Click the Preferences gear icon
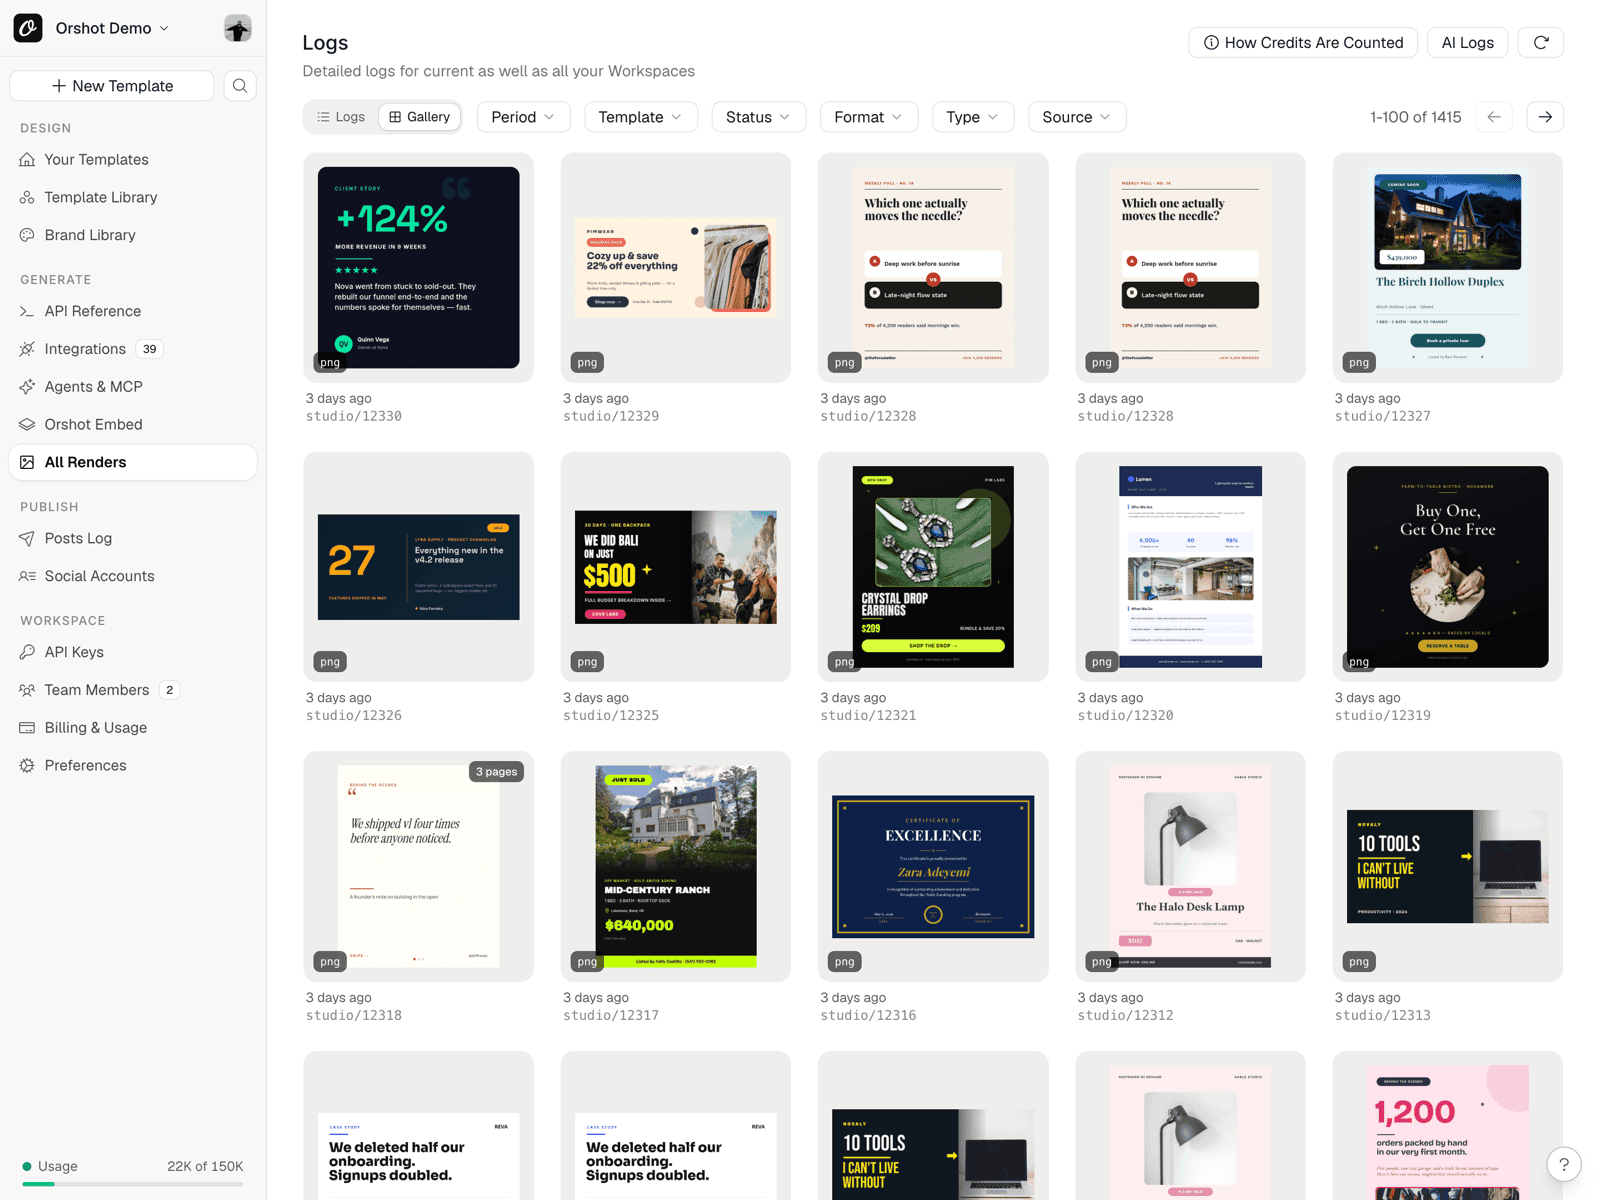This screenshot has height=1200, width=1600. point(27,766)
